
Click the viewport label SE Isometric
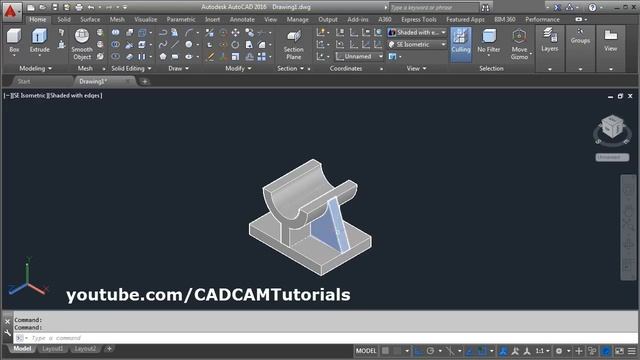pos(29,96)
